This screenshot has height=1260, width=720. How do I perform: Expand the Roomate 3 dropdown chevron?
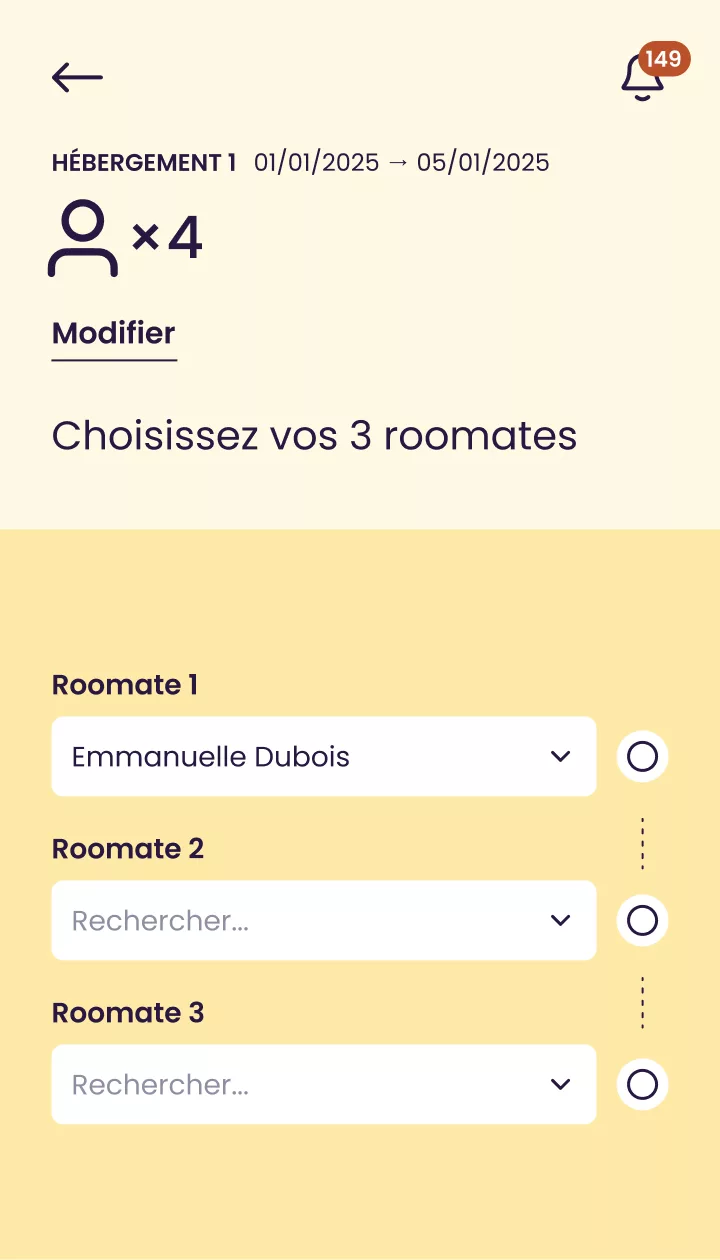(x=561, y=1084)
